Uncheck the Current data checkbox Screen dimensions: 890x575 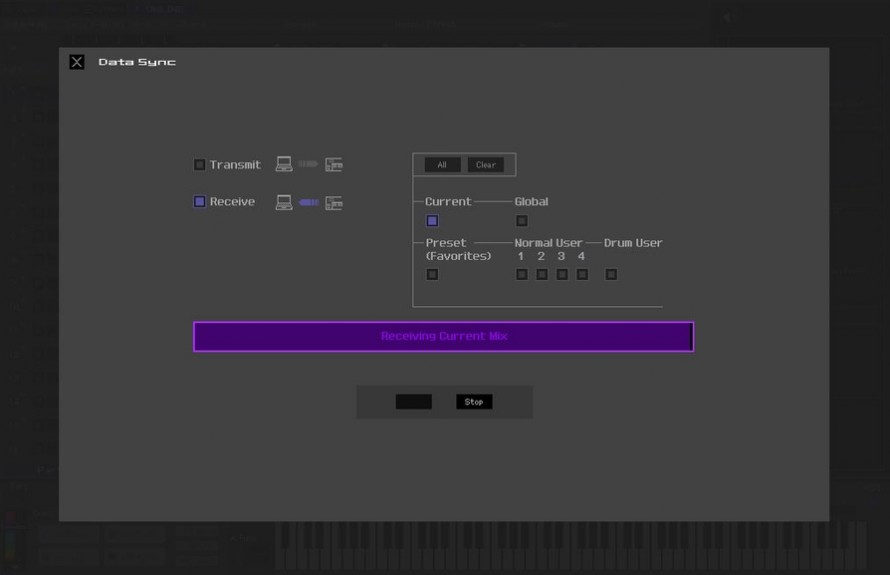(x=432, y=221)
